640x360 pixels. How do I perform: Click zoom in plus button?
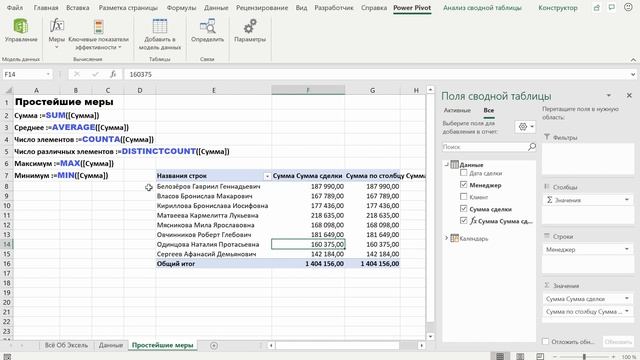click(613, 357)
